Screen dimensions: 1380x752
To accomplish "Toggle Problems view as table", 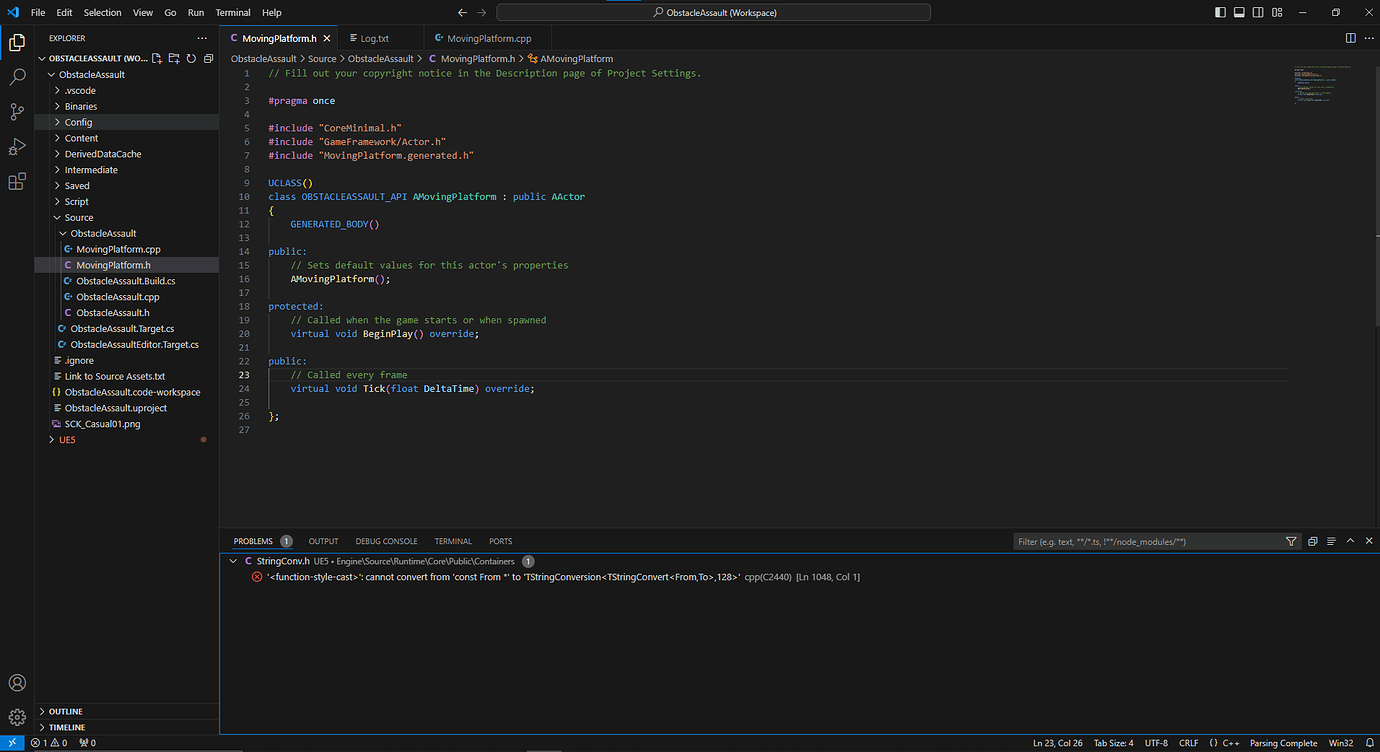I will [x=1331, y=541].
